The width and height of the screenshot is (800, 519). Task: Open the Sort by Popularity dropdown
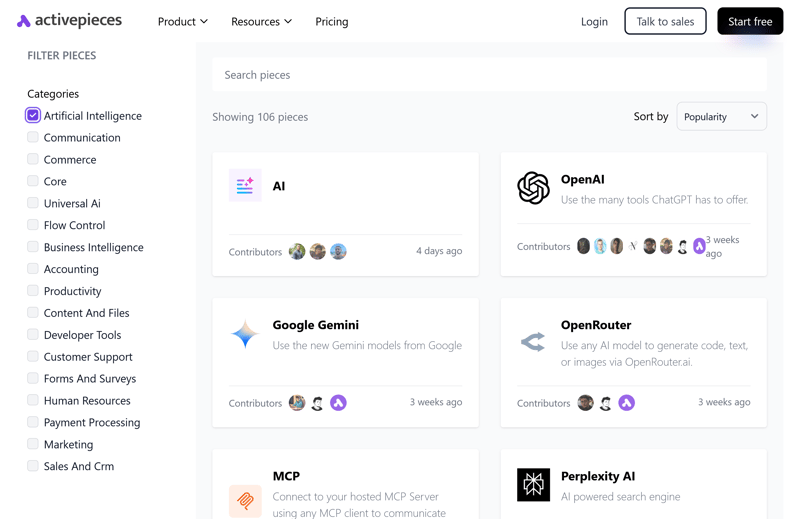[x=721, y=117]
